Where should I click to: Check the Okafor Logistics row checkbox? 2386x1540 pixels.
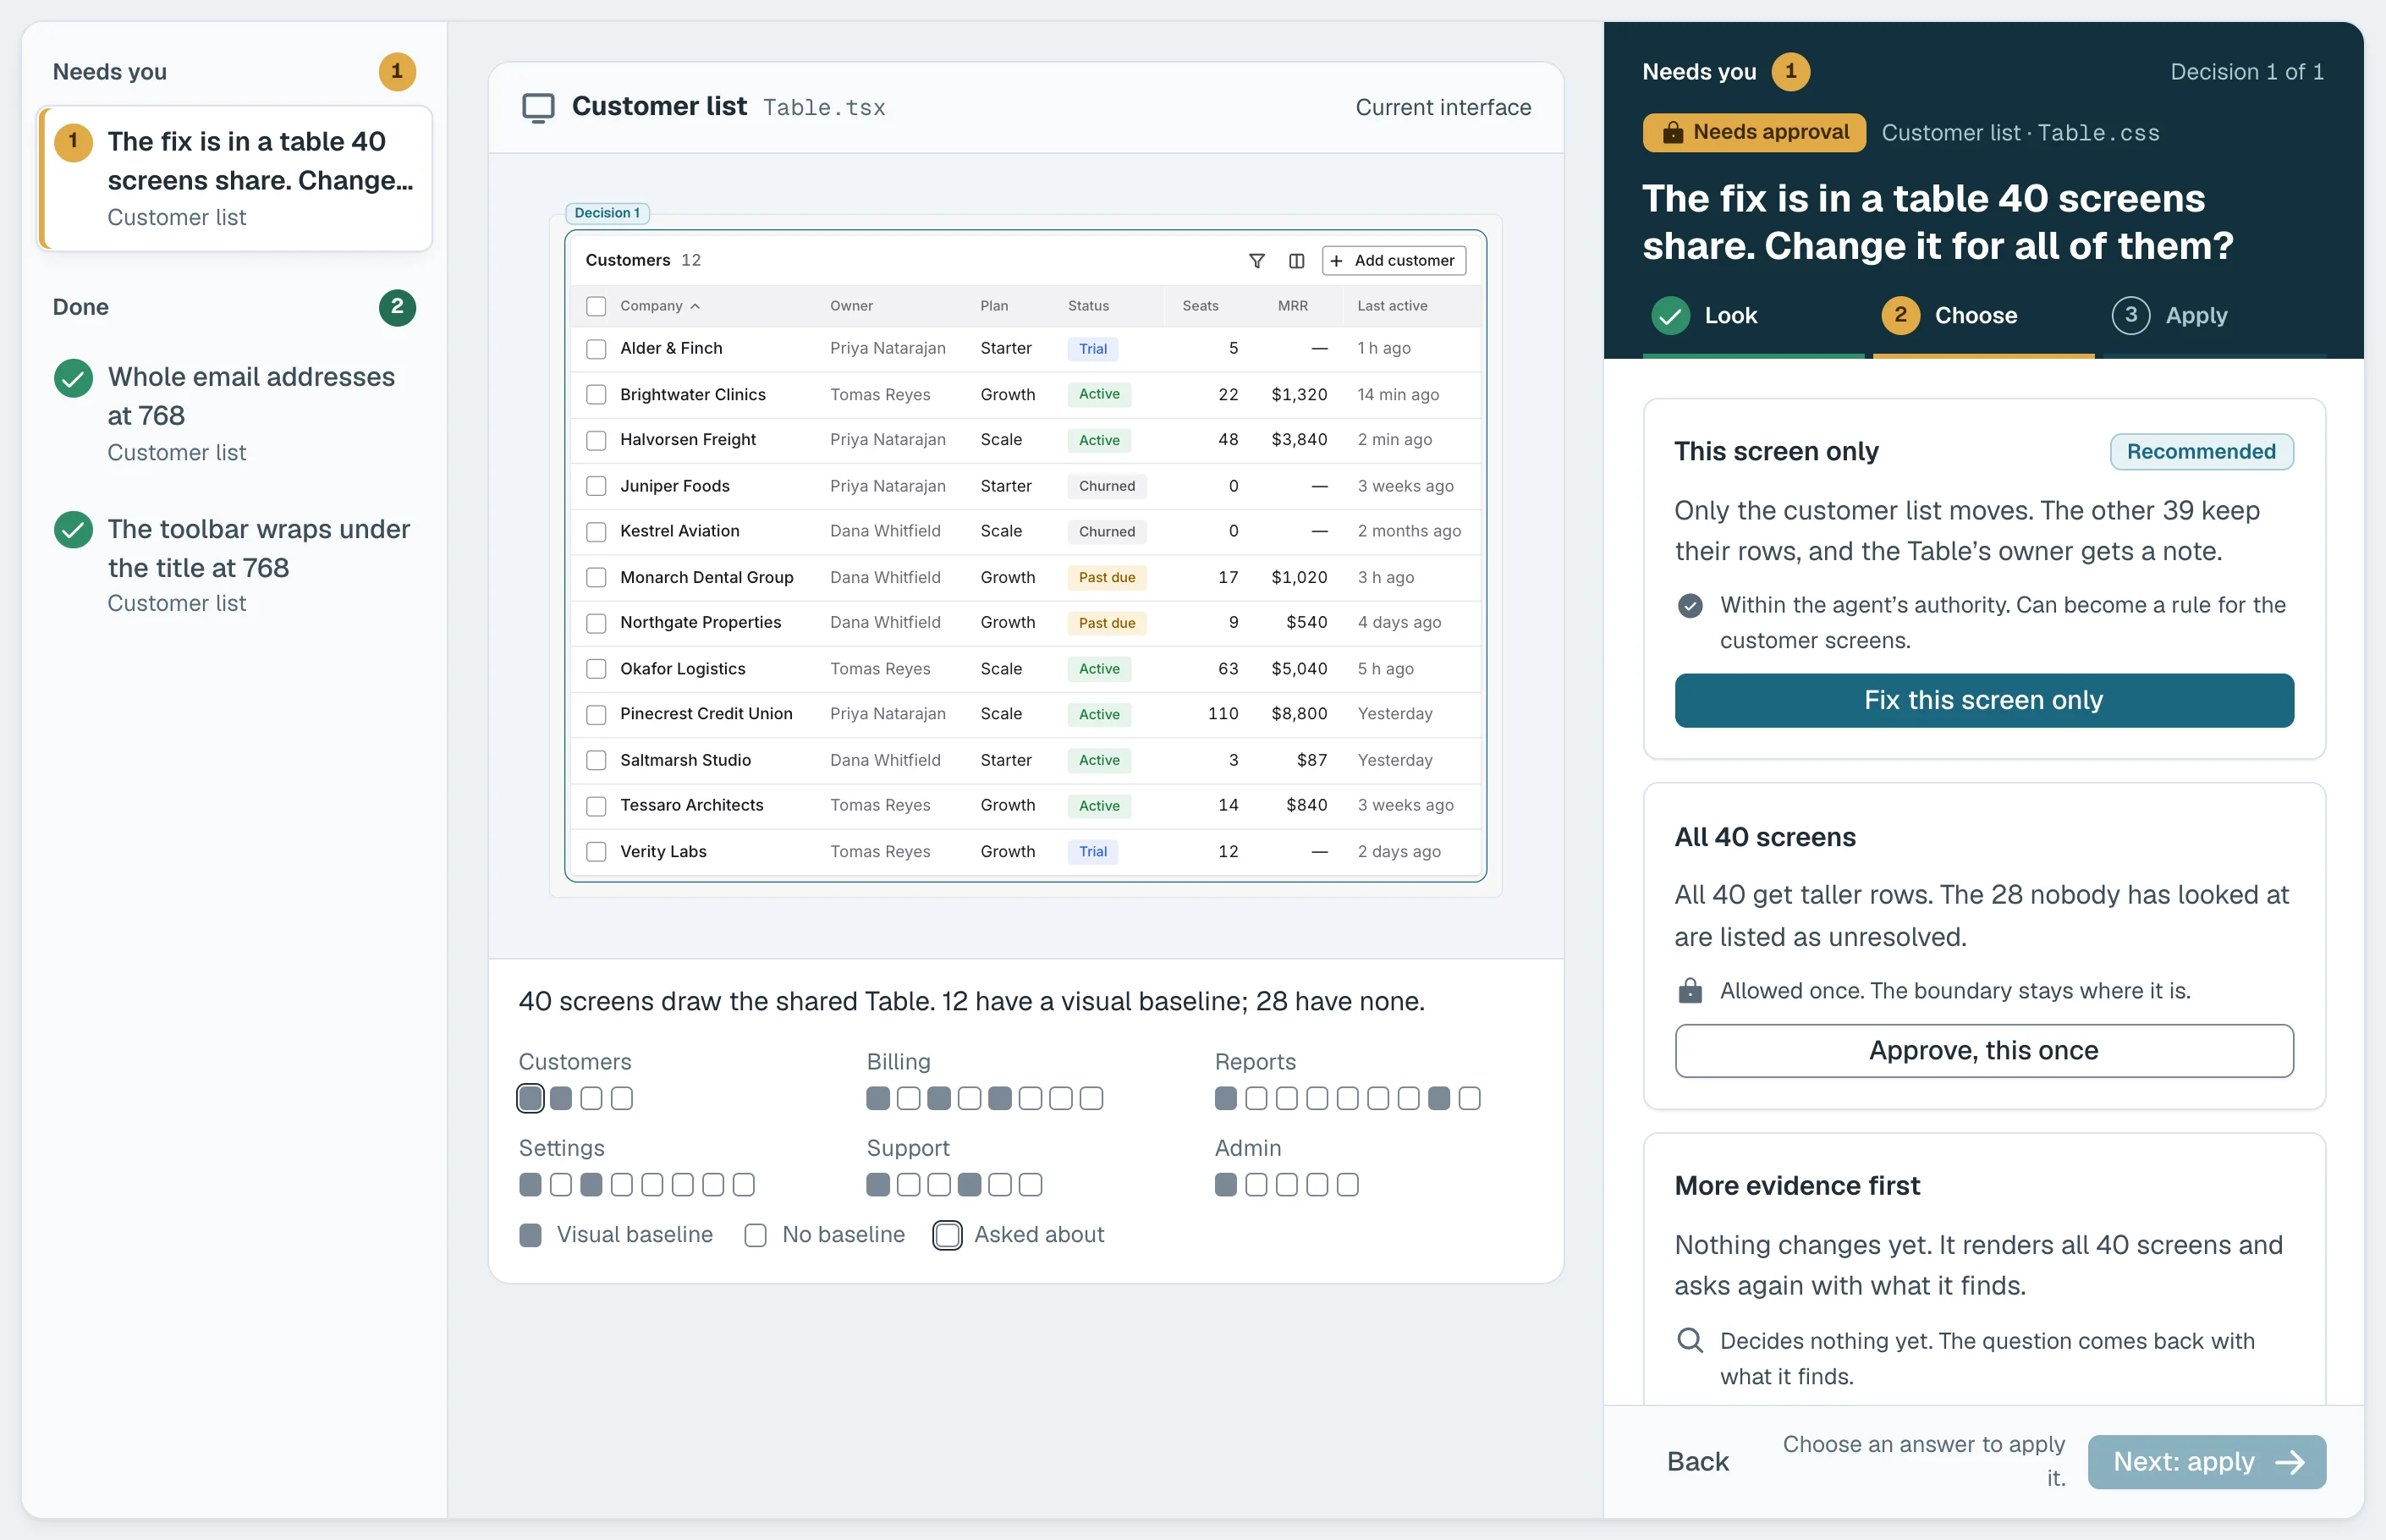pos(596,669)
